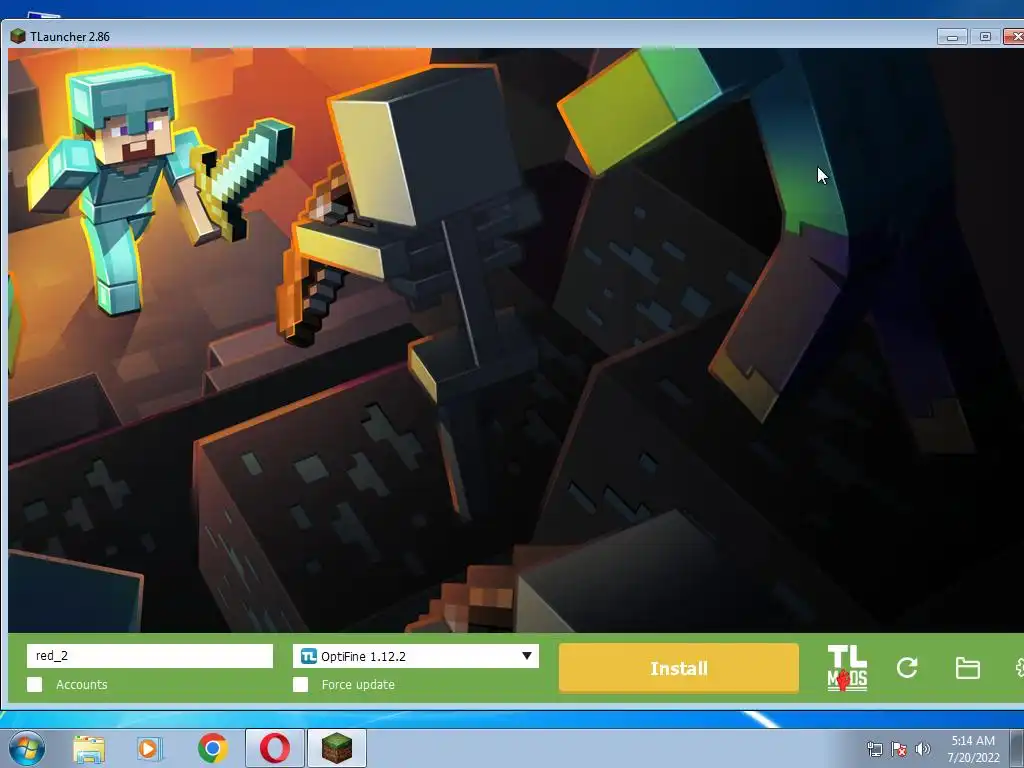This screenshot has width=1024, height=768.
Task: Click the red_2 username input field
Action: (150, 656)
